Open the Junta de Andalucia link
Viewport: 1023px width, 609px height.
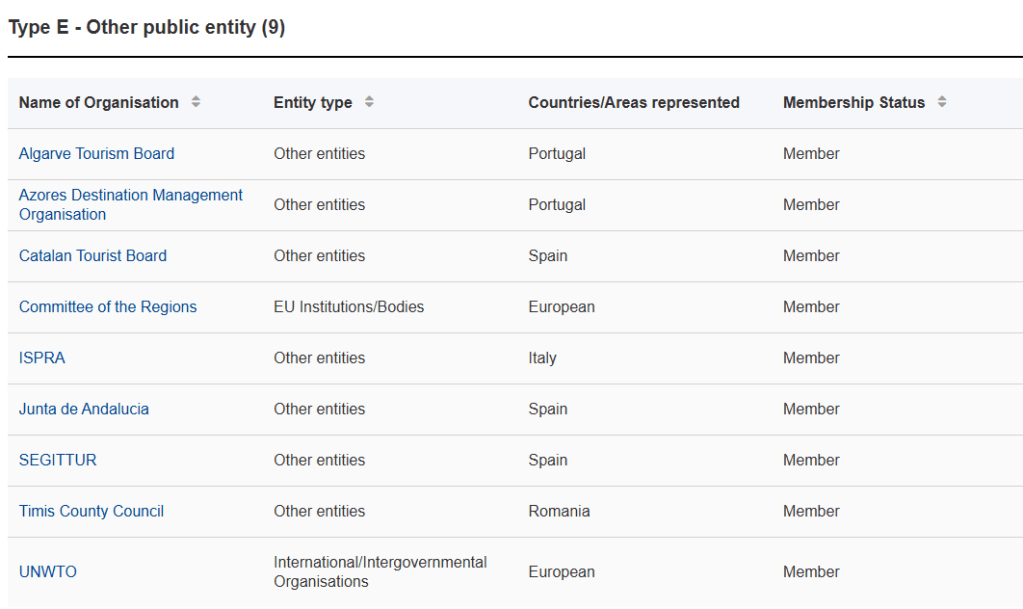click(84, 409)
